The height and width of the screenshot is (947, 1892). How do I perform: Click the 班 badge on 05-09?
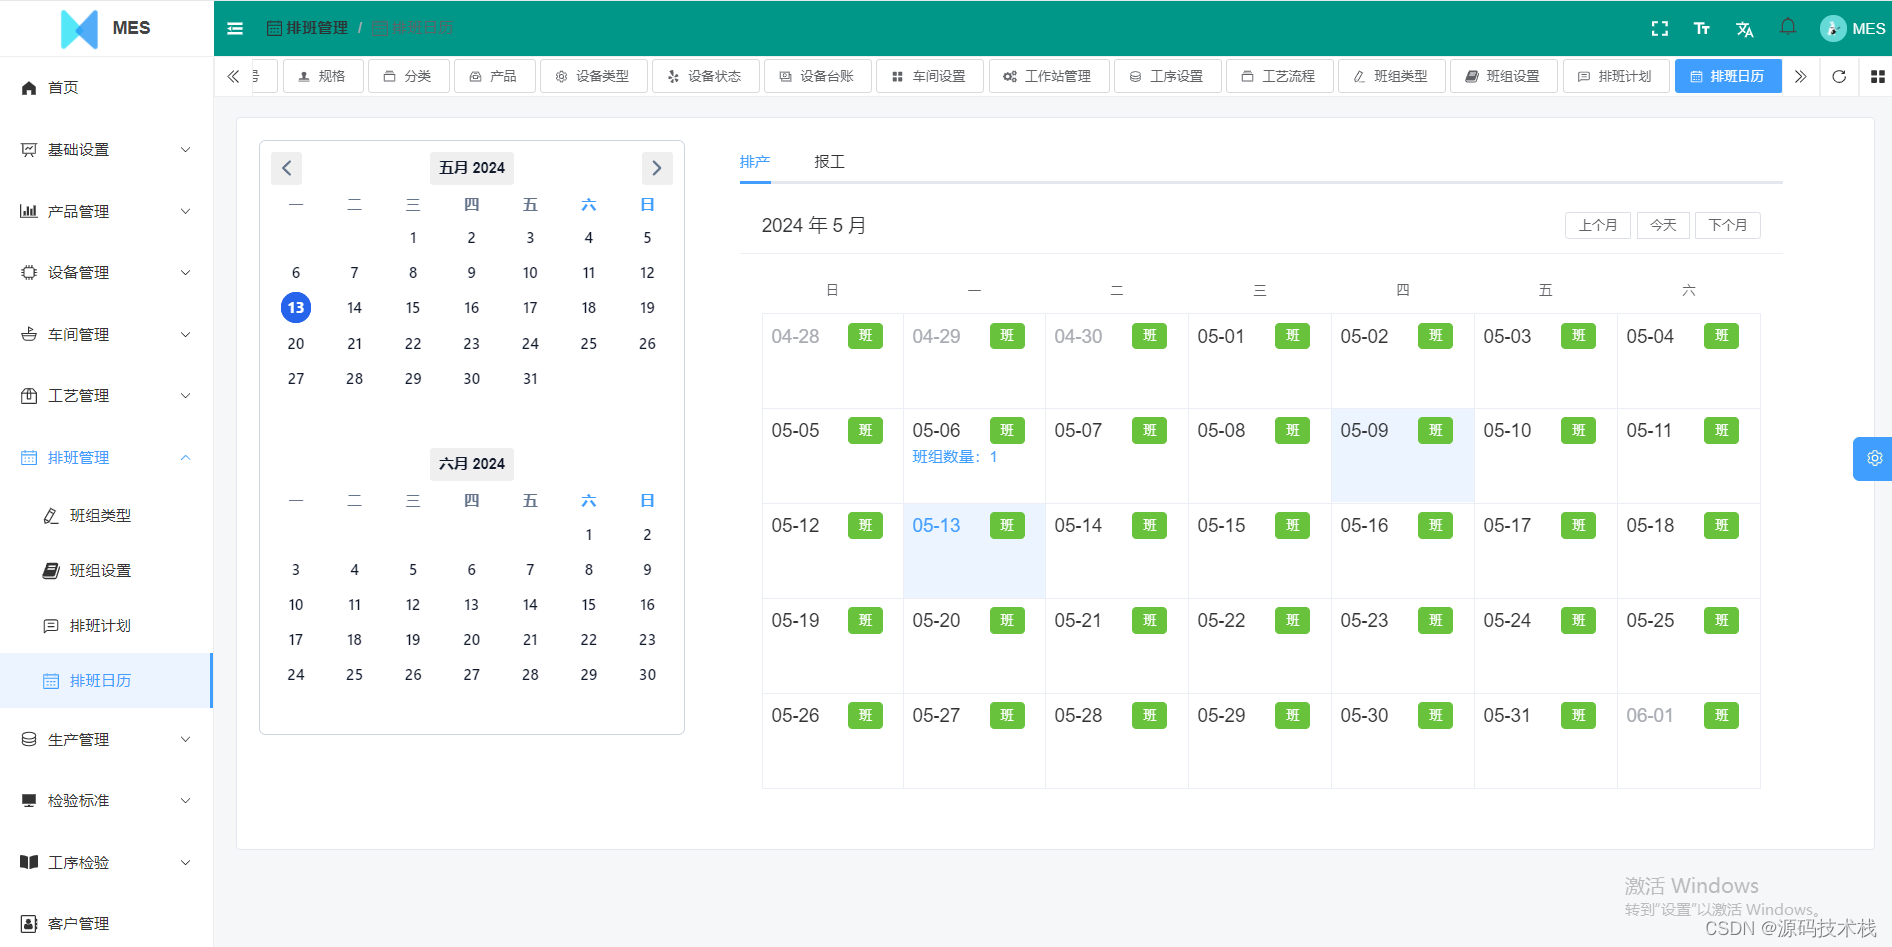point(1435,430)
